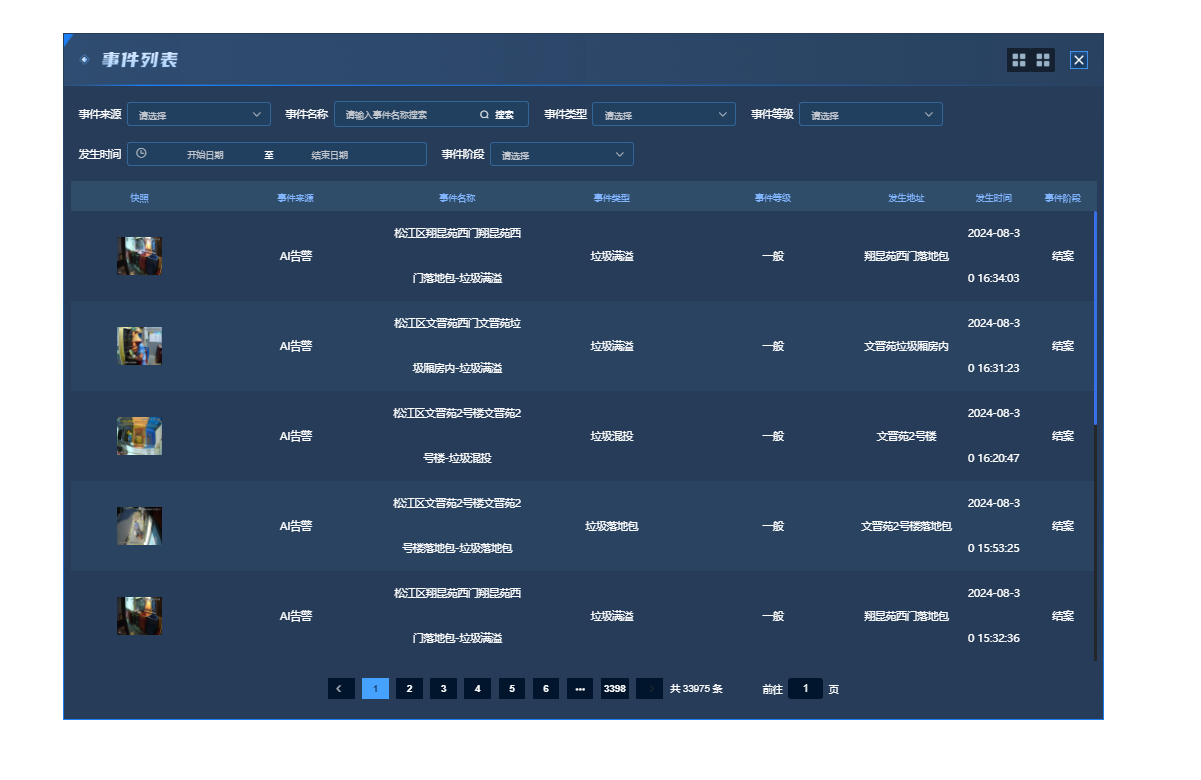Screen dimensions: 1201x780
Task: Click the 前往 page number input
Action: tap(805, 689)
